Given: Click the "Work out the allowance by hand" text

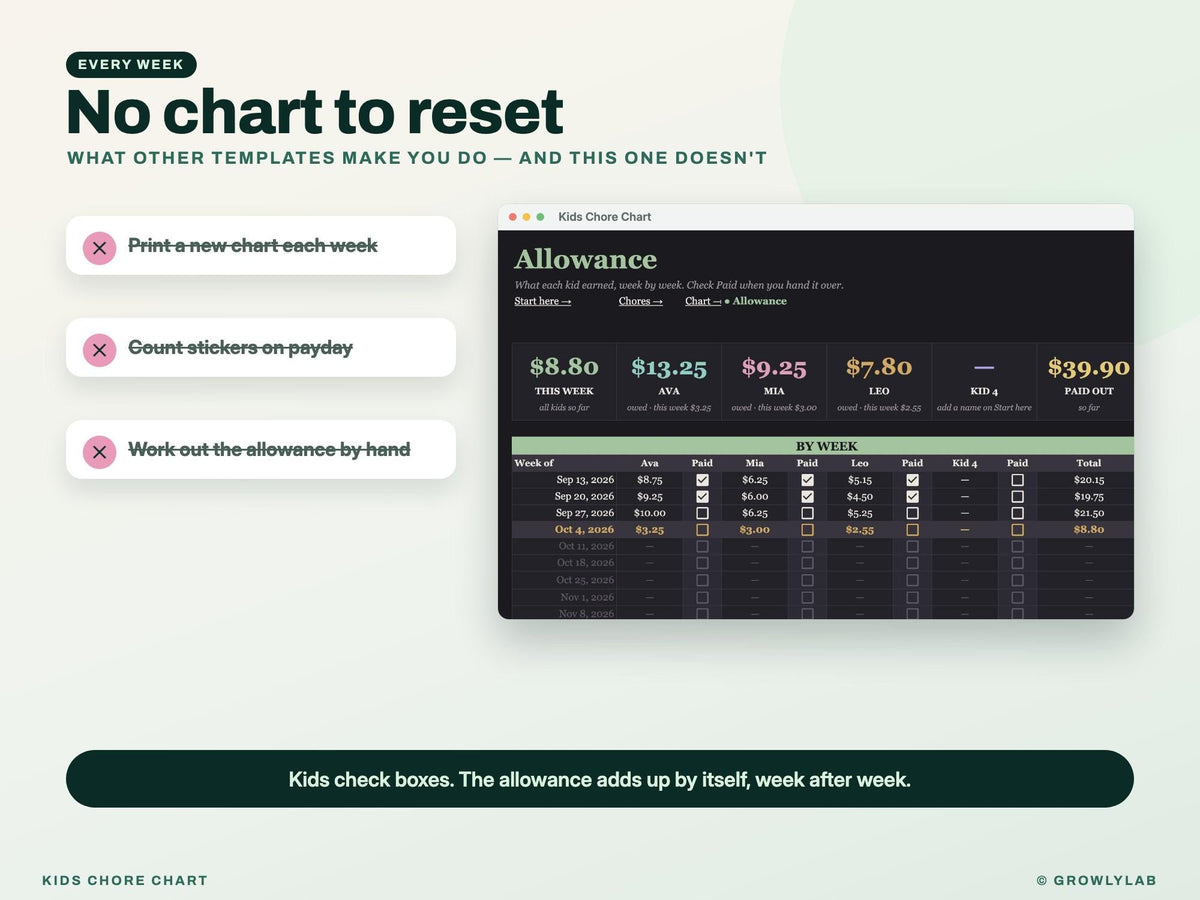Looking at the screenshot, I should 270,450.
